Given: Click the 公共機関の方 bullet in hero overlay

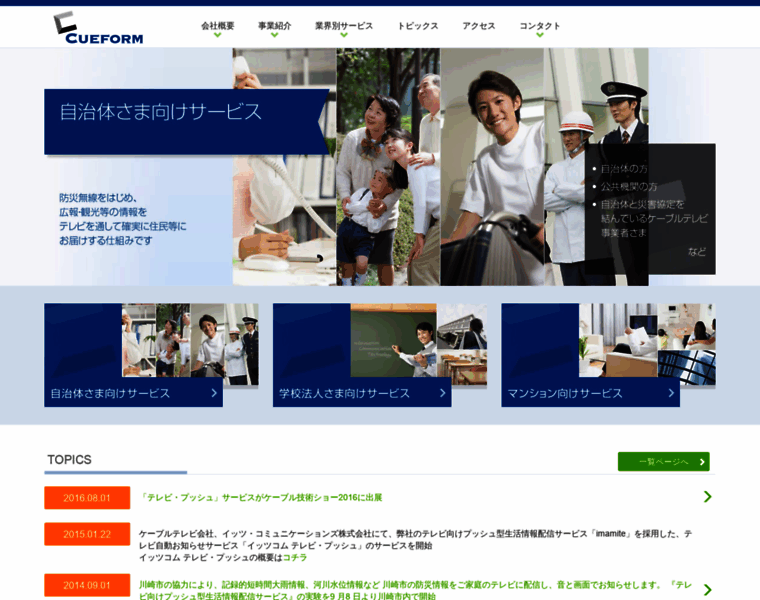Looking at the screenshot, I should [629, 187].
